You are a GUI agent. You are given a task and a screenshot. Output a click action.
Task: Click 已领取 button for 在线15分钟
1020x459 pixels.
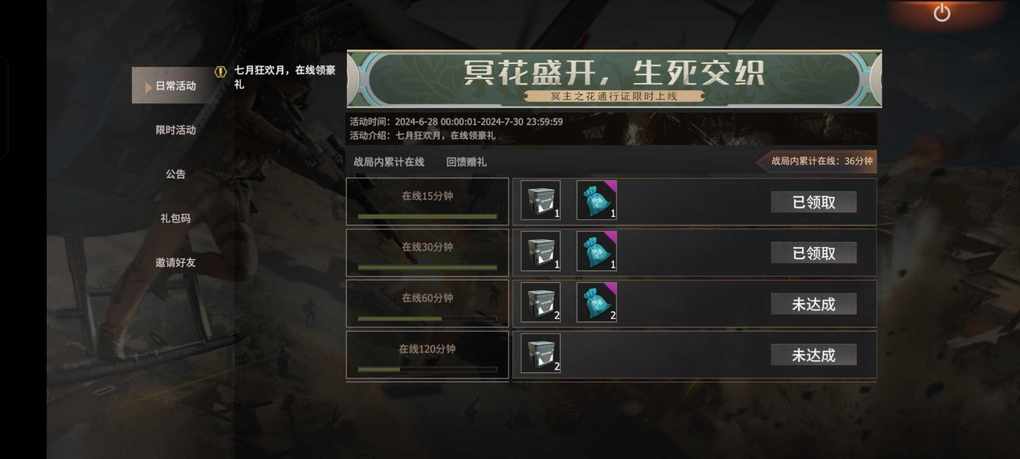[814, 202]
